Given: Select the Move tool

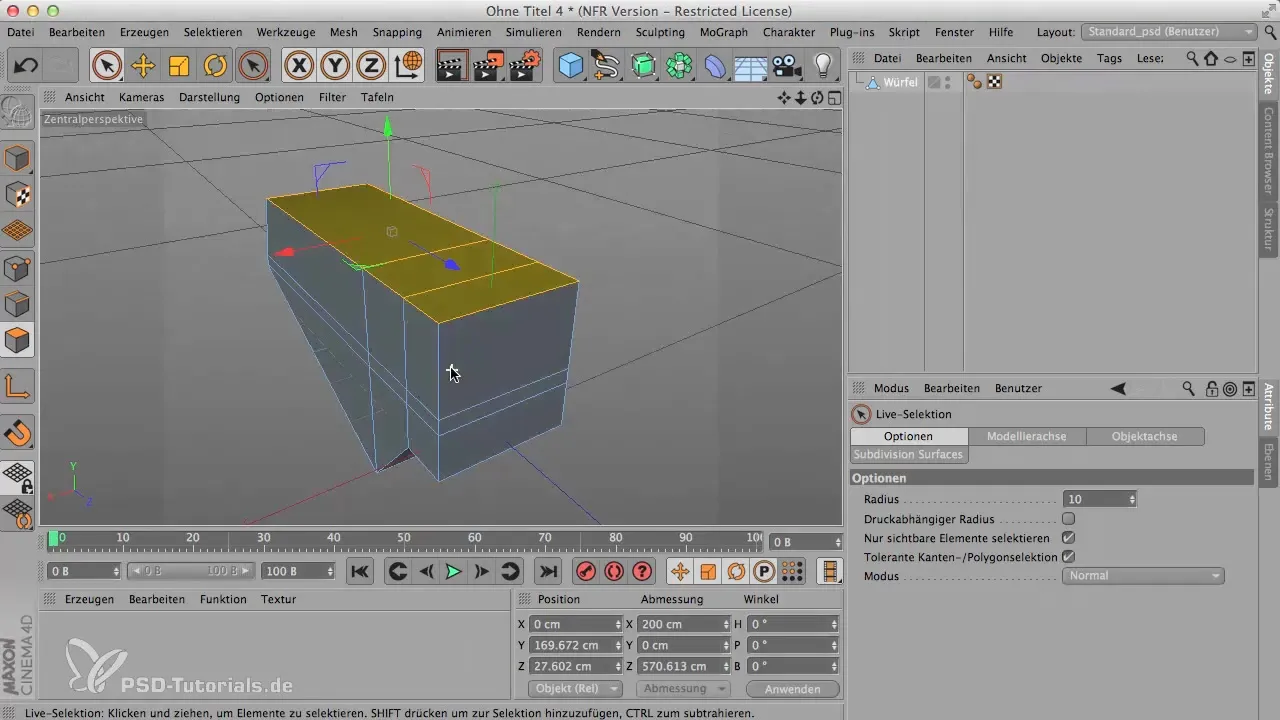Looking at the screenshot, I should [x=143, y=66].
